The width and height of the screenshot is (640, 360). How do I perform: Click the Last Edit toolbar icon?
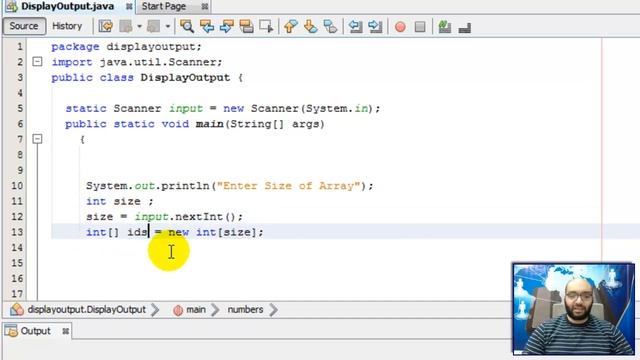click(x=106, y=27)
